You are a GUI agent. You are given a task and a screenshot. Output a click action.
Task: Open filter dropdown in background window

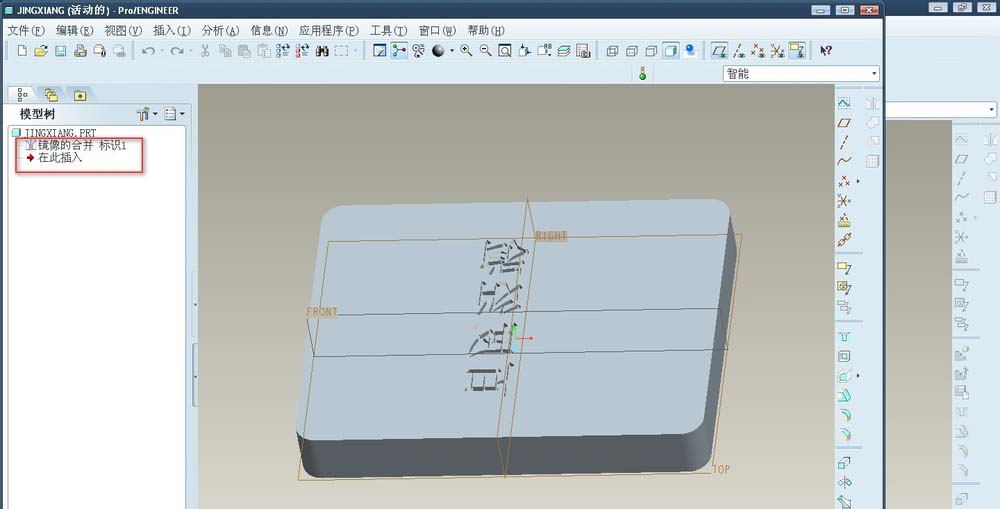coord(992,110)
